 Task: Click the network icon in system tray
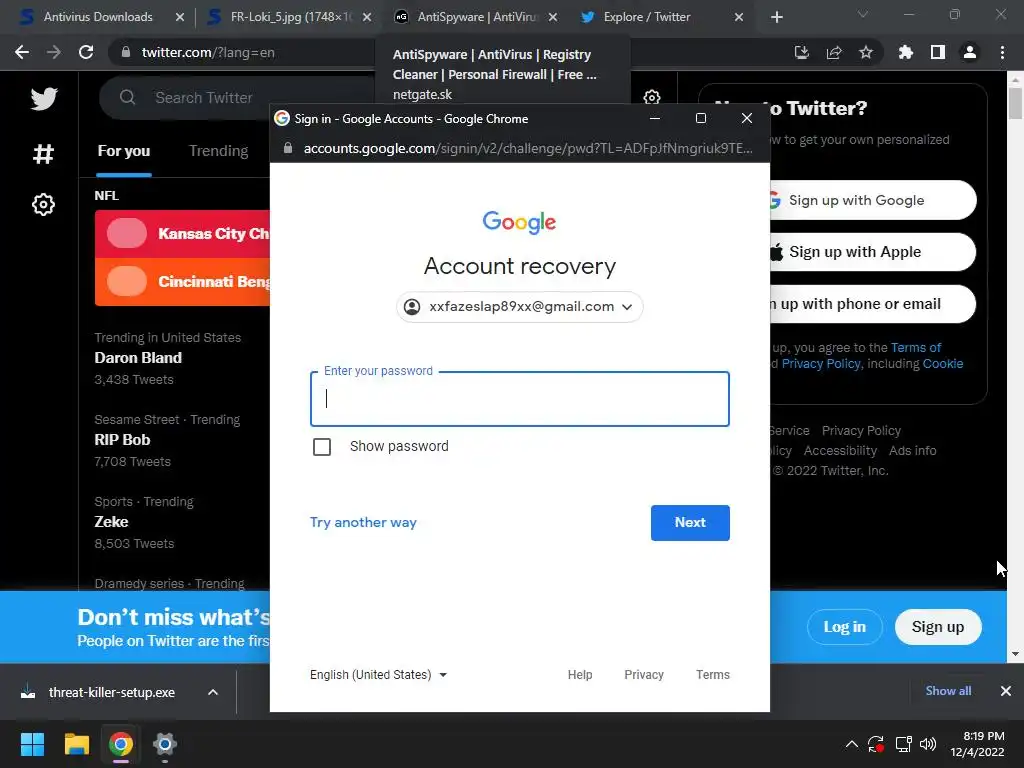[904, 744]
